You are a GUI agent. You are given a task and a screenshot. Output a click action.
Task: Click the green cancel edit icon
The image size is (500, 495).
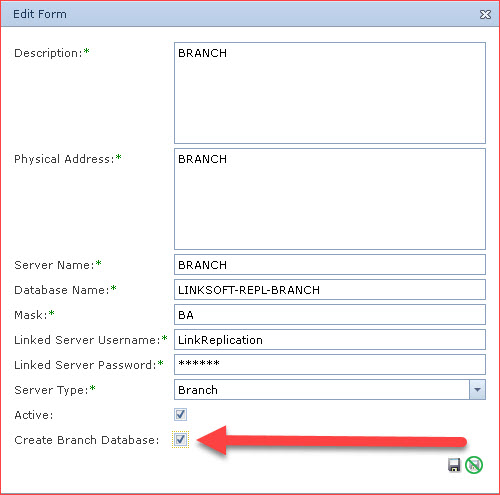[x=474, y=465]
